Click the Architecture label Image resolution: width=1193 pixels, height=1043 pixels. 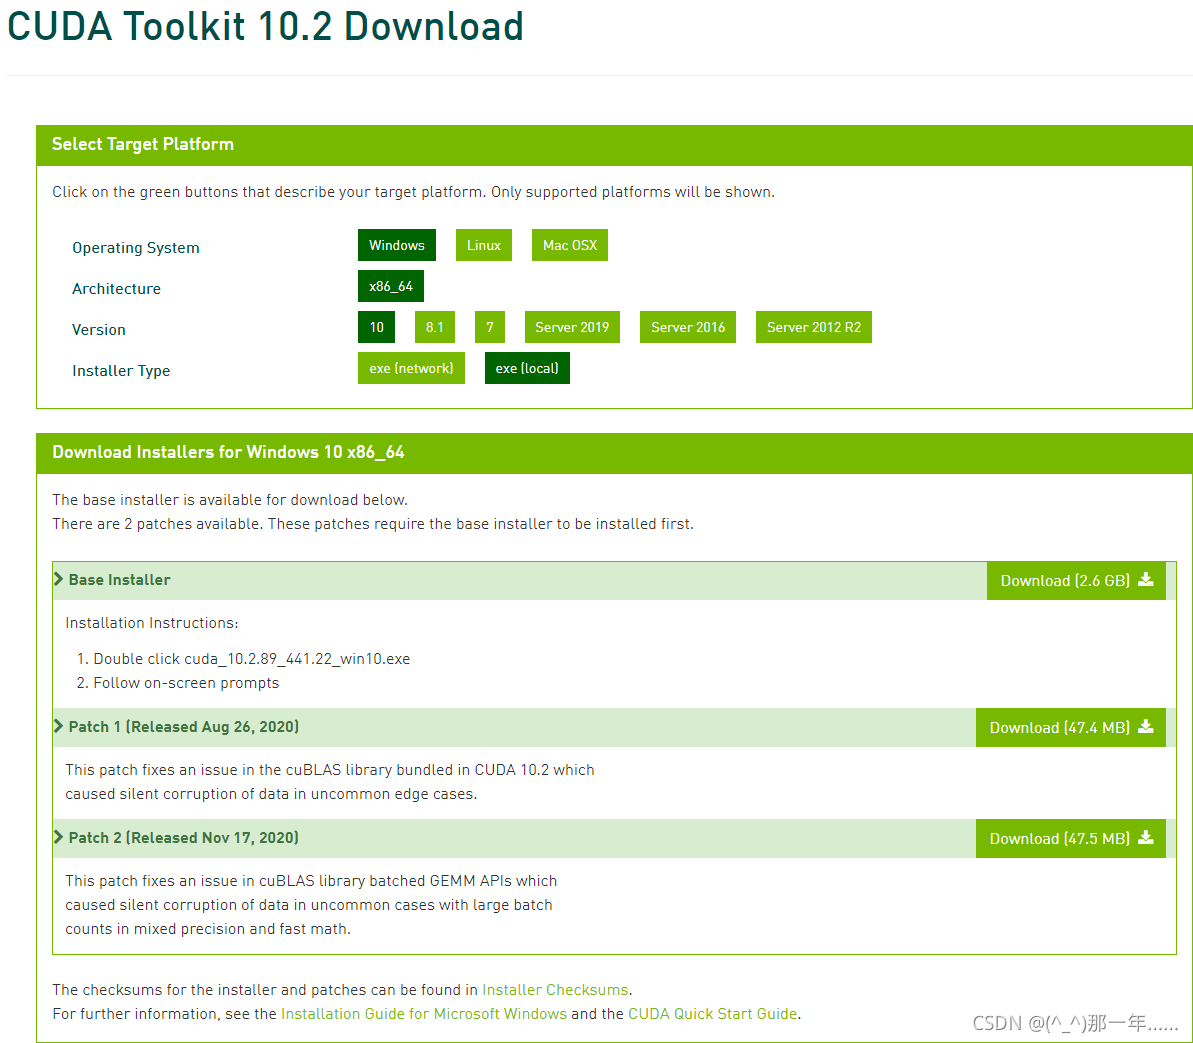click(x=116, y=289)
